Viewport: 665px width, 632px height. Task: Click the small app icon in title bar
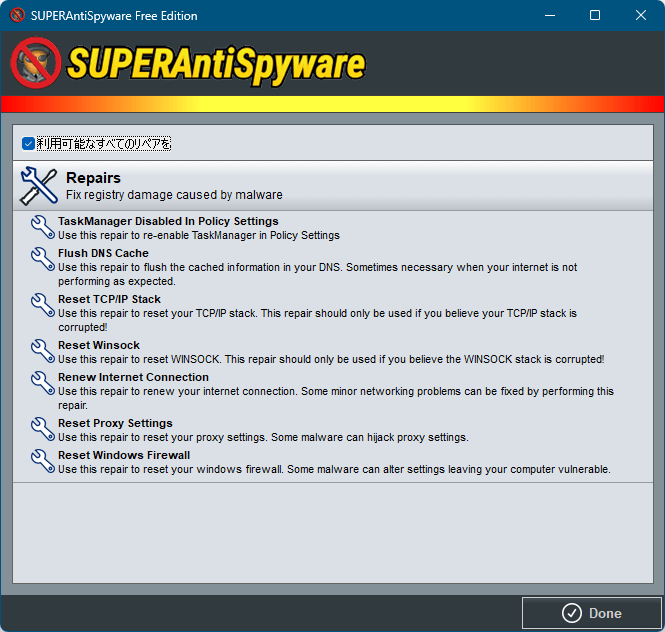pos(17,15)
